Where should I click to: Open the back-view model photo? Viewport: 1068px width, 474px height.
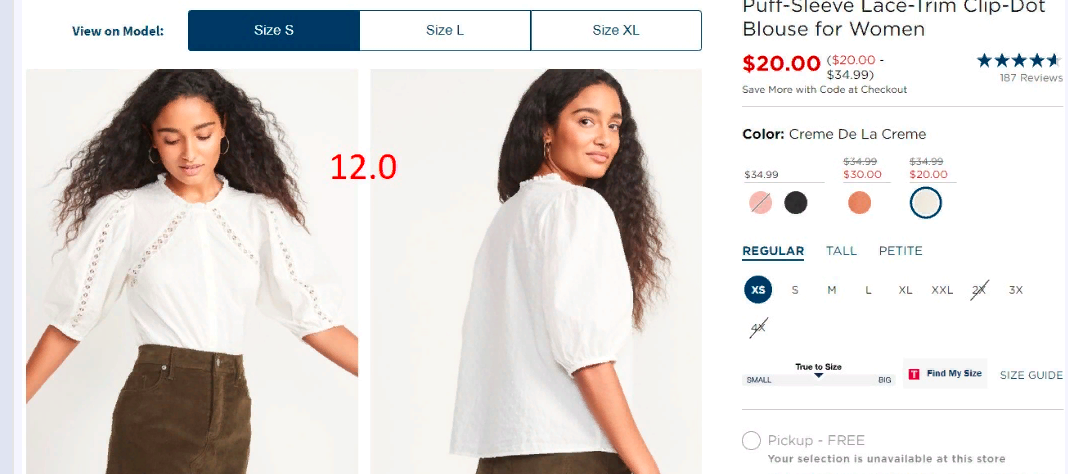[x=536, y=271]
